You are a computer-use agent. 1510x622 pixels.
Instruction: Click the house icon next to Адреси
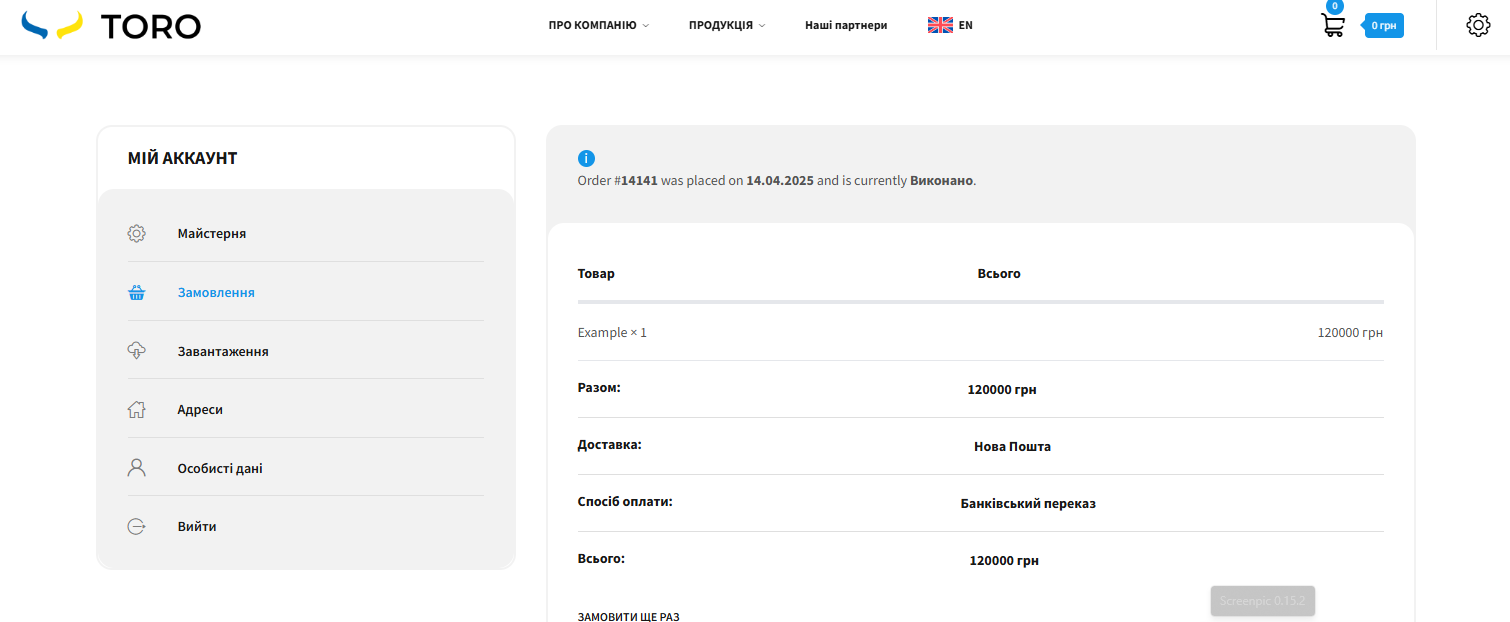(x=137, y=409)
